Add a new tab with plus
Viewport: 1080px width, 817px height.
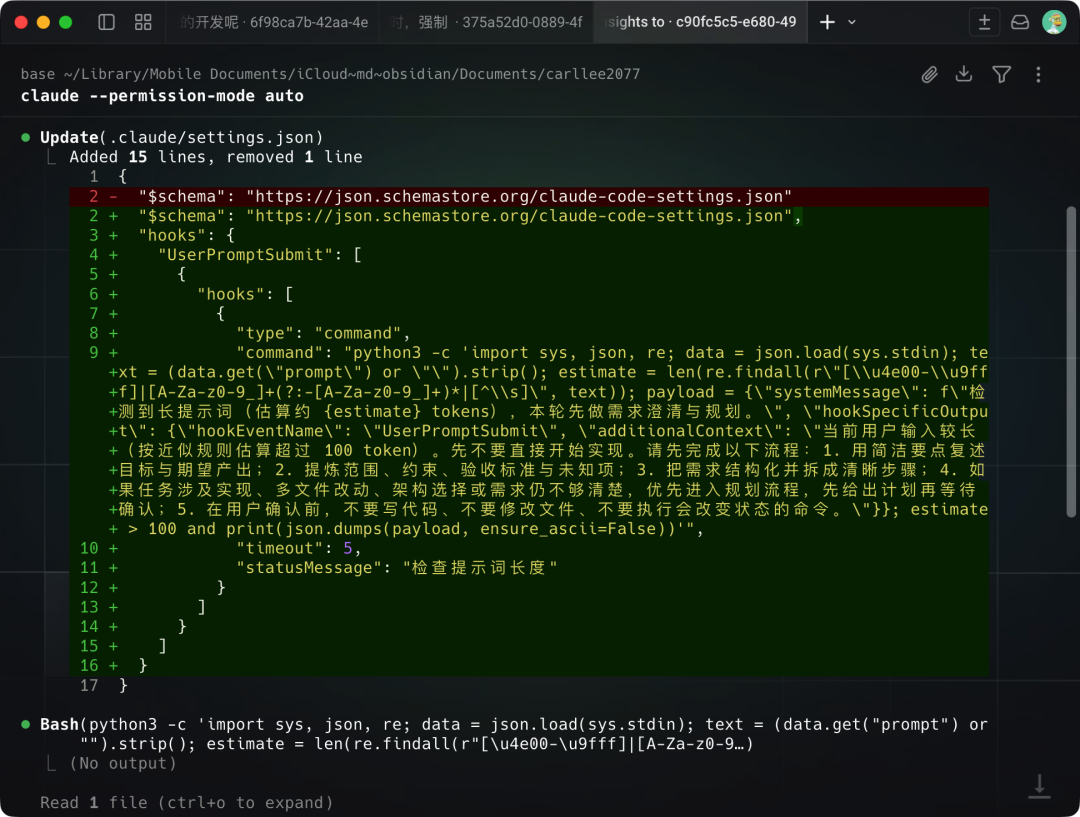827,22
